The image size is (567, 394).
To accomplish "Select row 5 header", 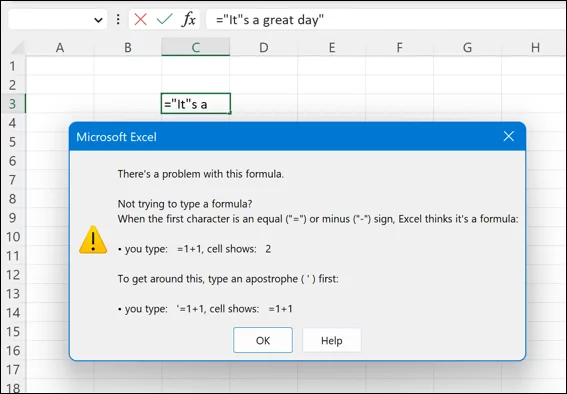I will pos(13,142).
